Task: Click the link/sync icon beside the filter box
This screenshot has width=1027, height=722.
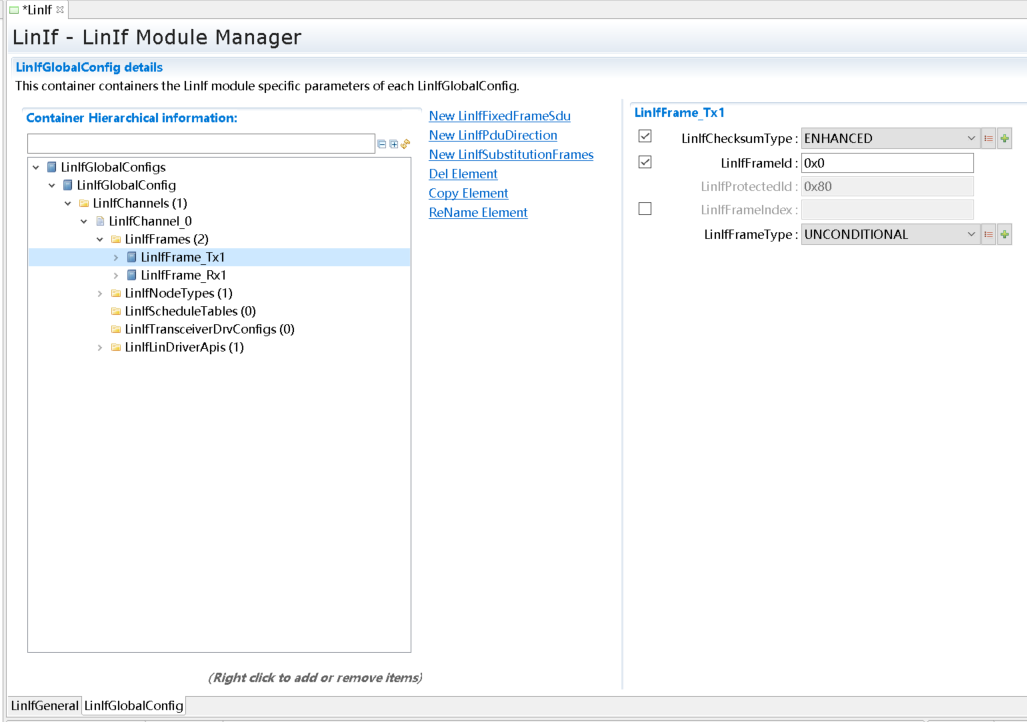Action: click(x=405, y=144)
